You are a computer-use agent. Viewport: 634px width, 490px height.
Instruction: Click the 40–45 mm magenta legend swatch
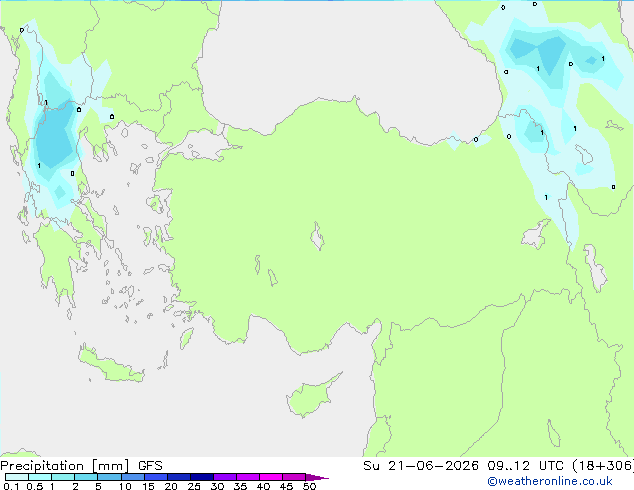(x=271, y=477)
